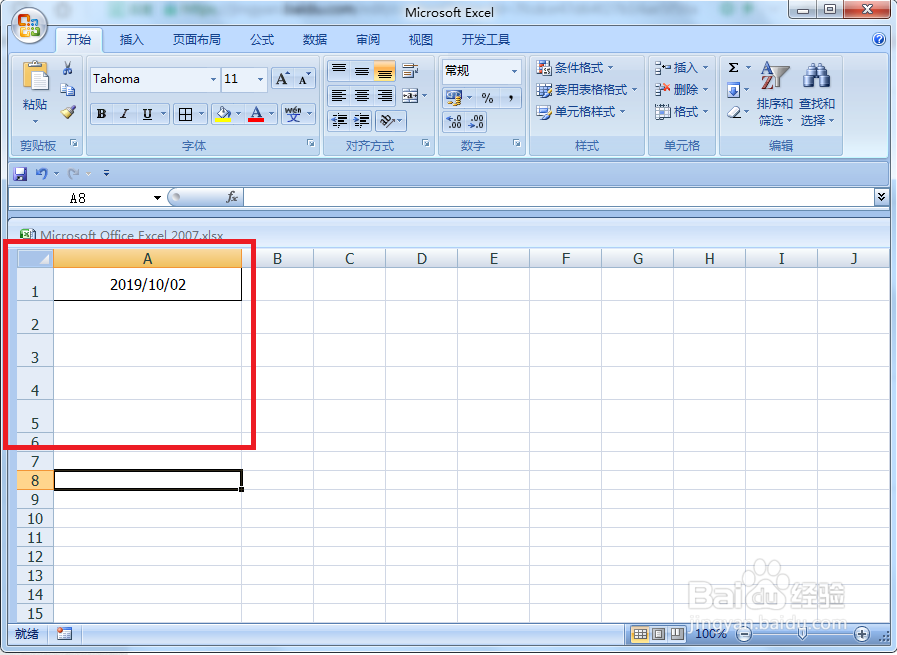Open the 开发工具 tab

pos(486,39)
